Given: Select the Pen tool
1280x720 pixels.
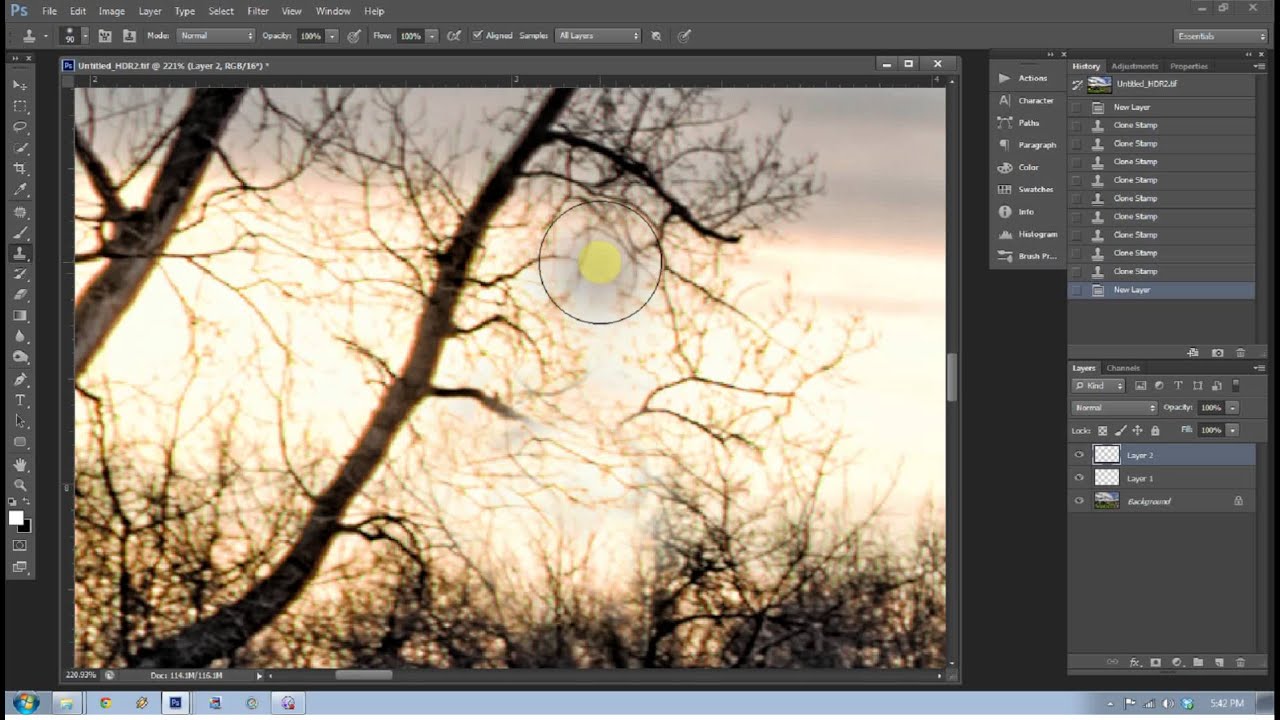Looking at the screenshot, I should [20, 380].
